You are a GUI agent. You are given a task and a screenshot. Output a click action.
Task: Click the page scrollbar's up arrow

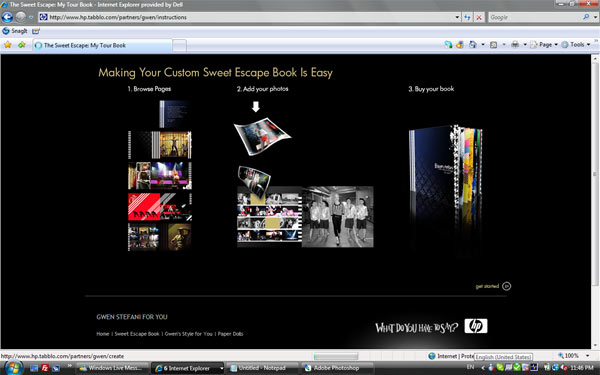click(x=595, y=58)
